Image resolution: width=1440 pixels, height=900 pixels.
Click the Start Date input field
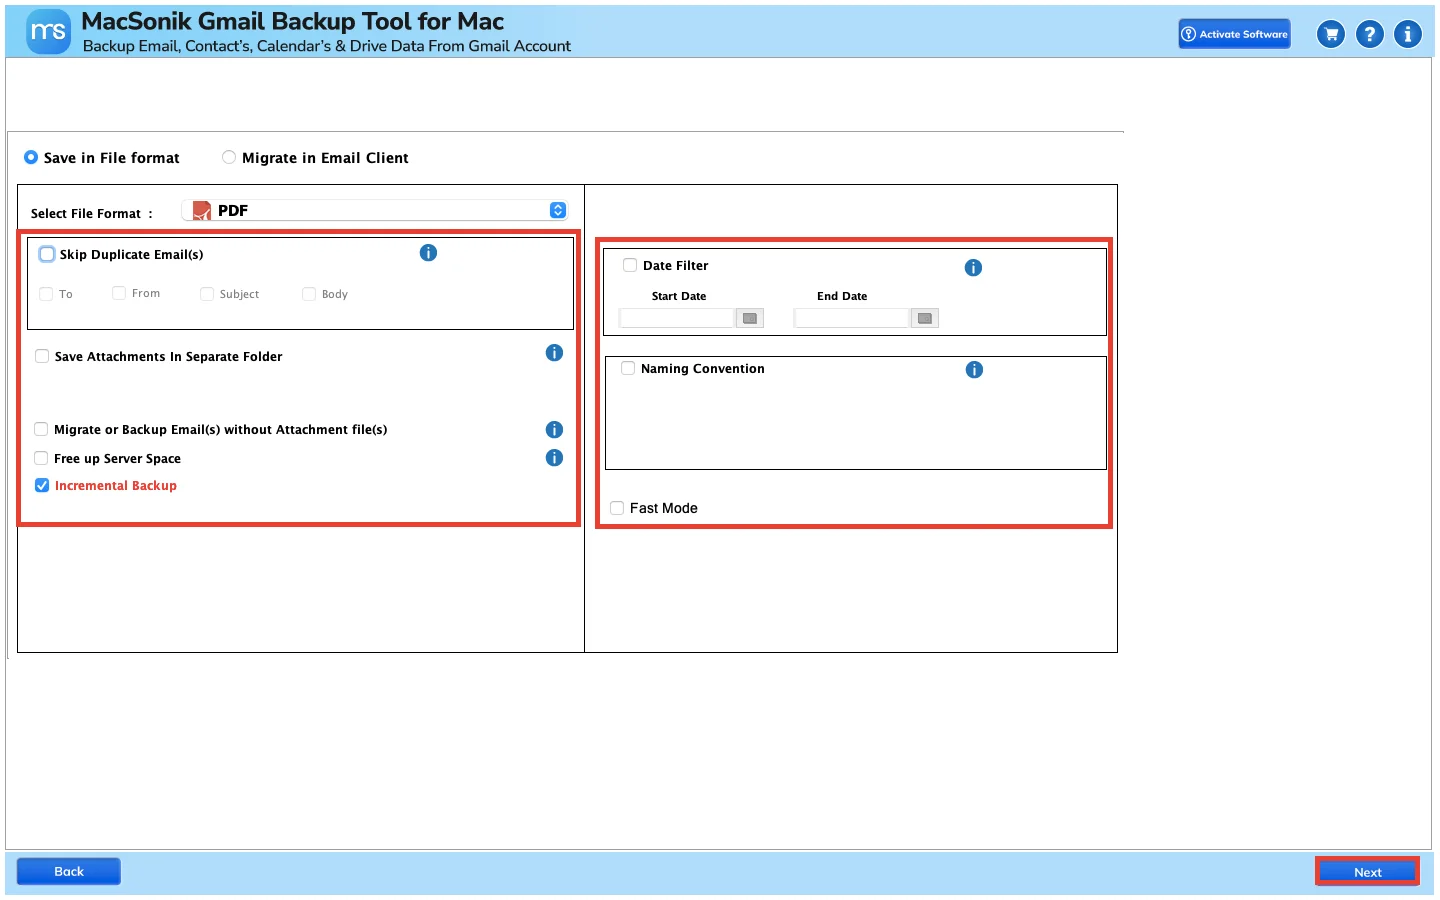[x=677, y=318]
